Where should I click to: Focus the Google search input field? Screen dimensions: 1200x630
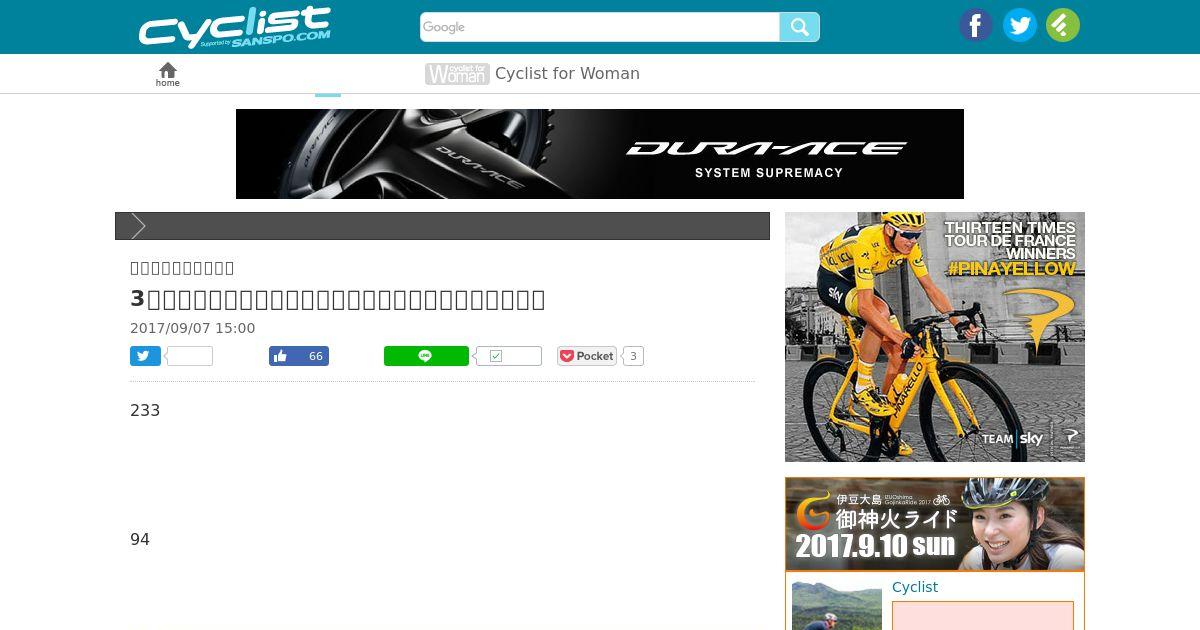pyautogui.click(x=600, y=27)
